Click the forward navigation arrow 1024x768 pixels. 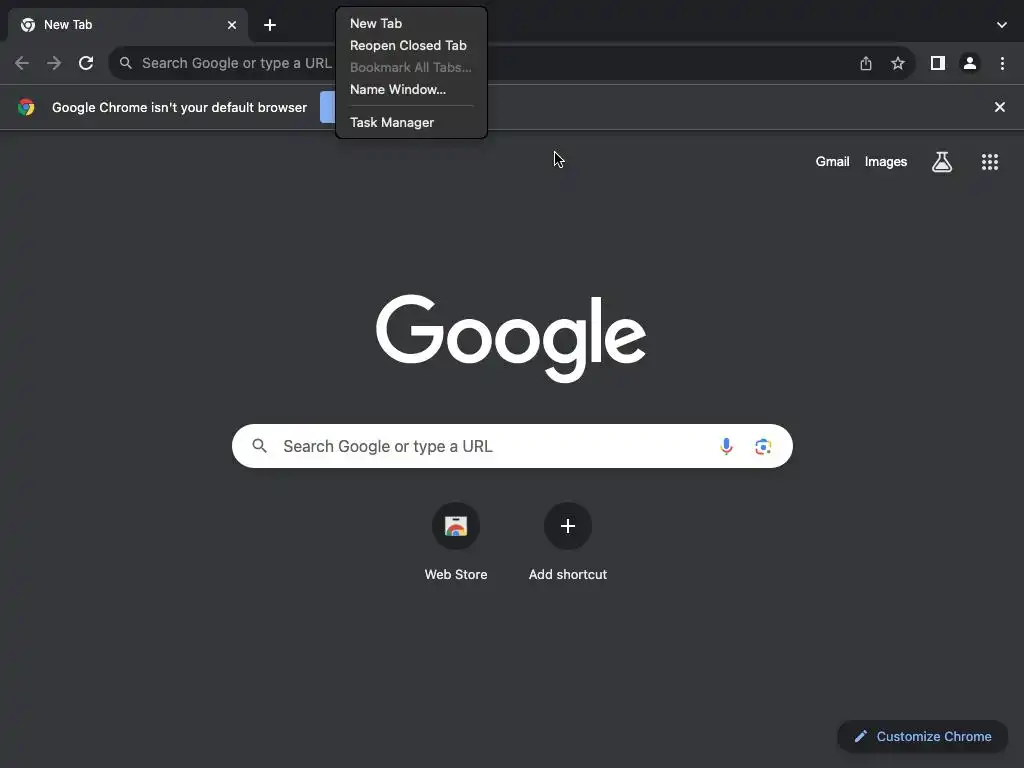(54, 63)
